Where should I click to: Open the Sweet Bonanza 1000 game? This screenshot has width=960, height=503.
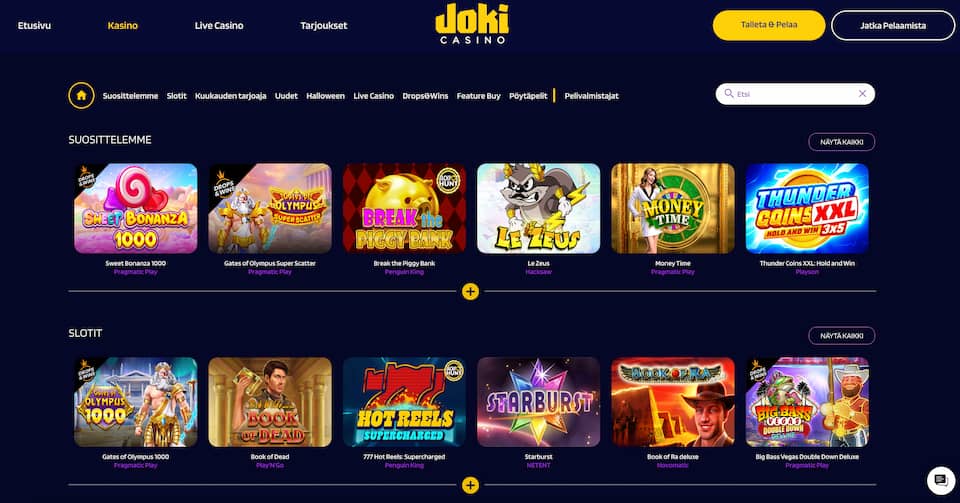pyautogui.click(x=136, y=208)
